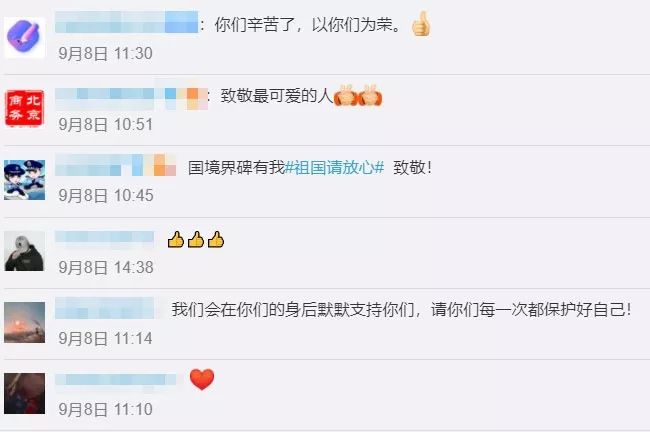Click the thumbs-up emoji after 以你们为荣
Image resolution: width=650 pixels, height=432 pixels.
point(421,24)
